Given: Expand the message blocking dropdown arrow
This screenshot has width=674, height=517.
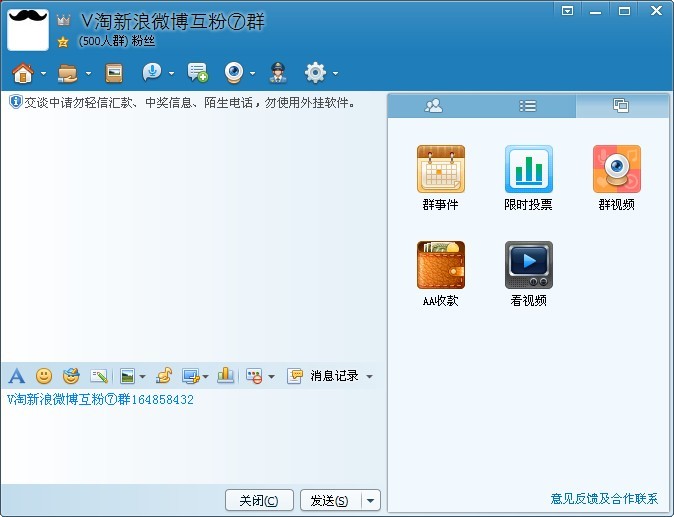Looking at the screenshot, I should click(x=271, y=377).
